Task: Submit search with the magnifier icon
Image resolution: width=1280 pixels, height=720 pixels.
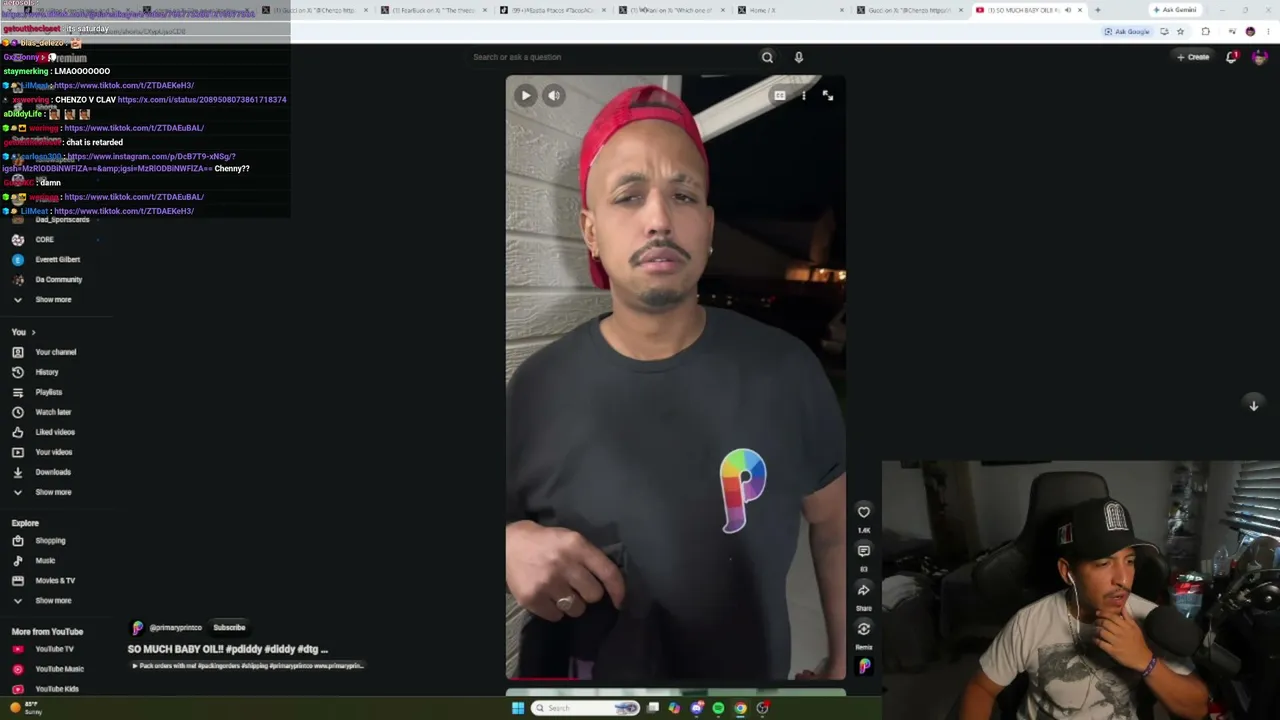Action: 767,57
